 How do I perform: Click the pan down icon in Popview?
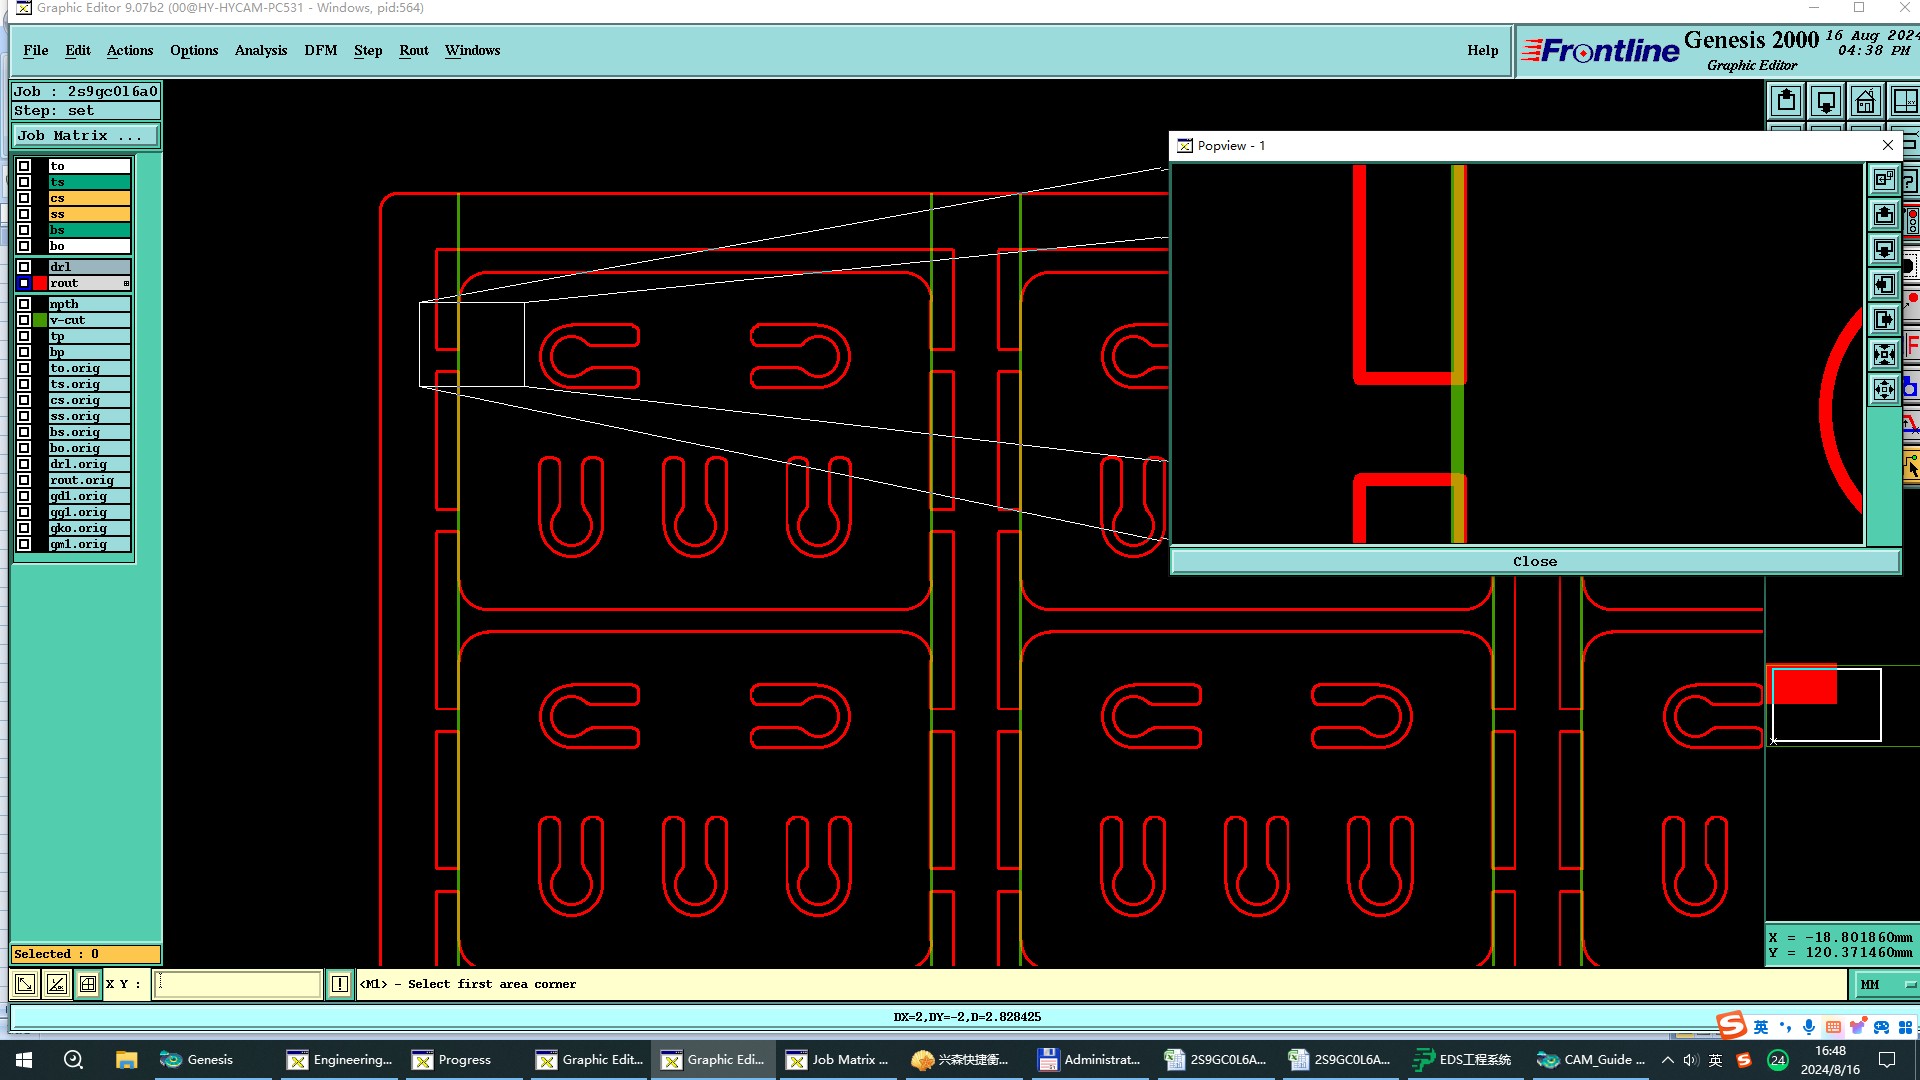tap(1884, 250)
